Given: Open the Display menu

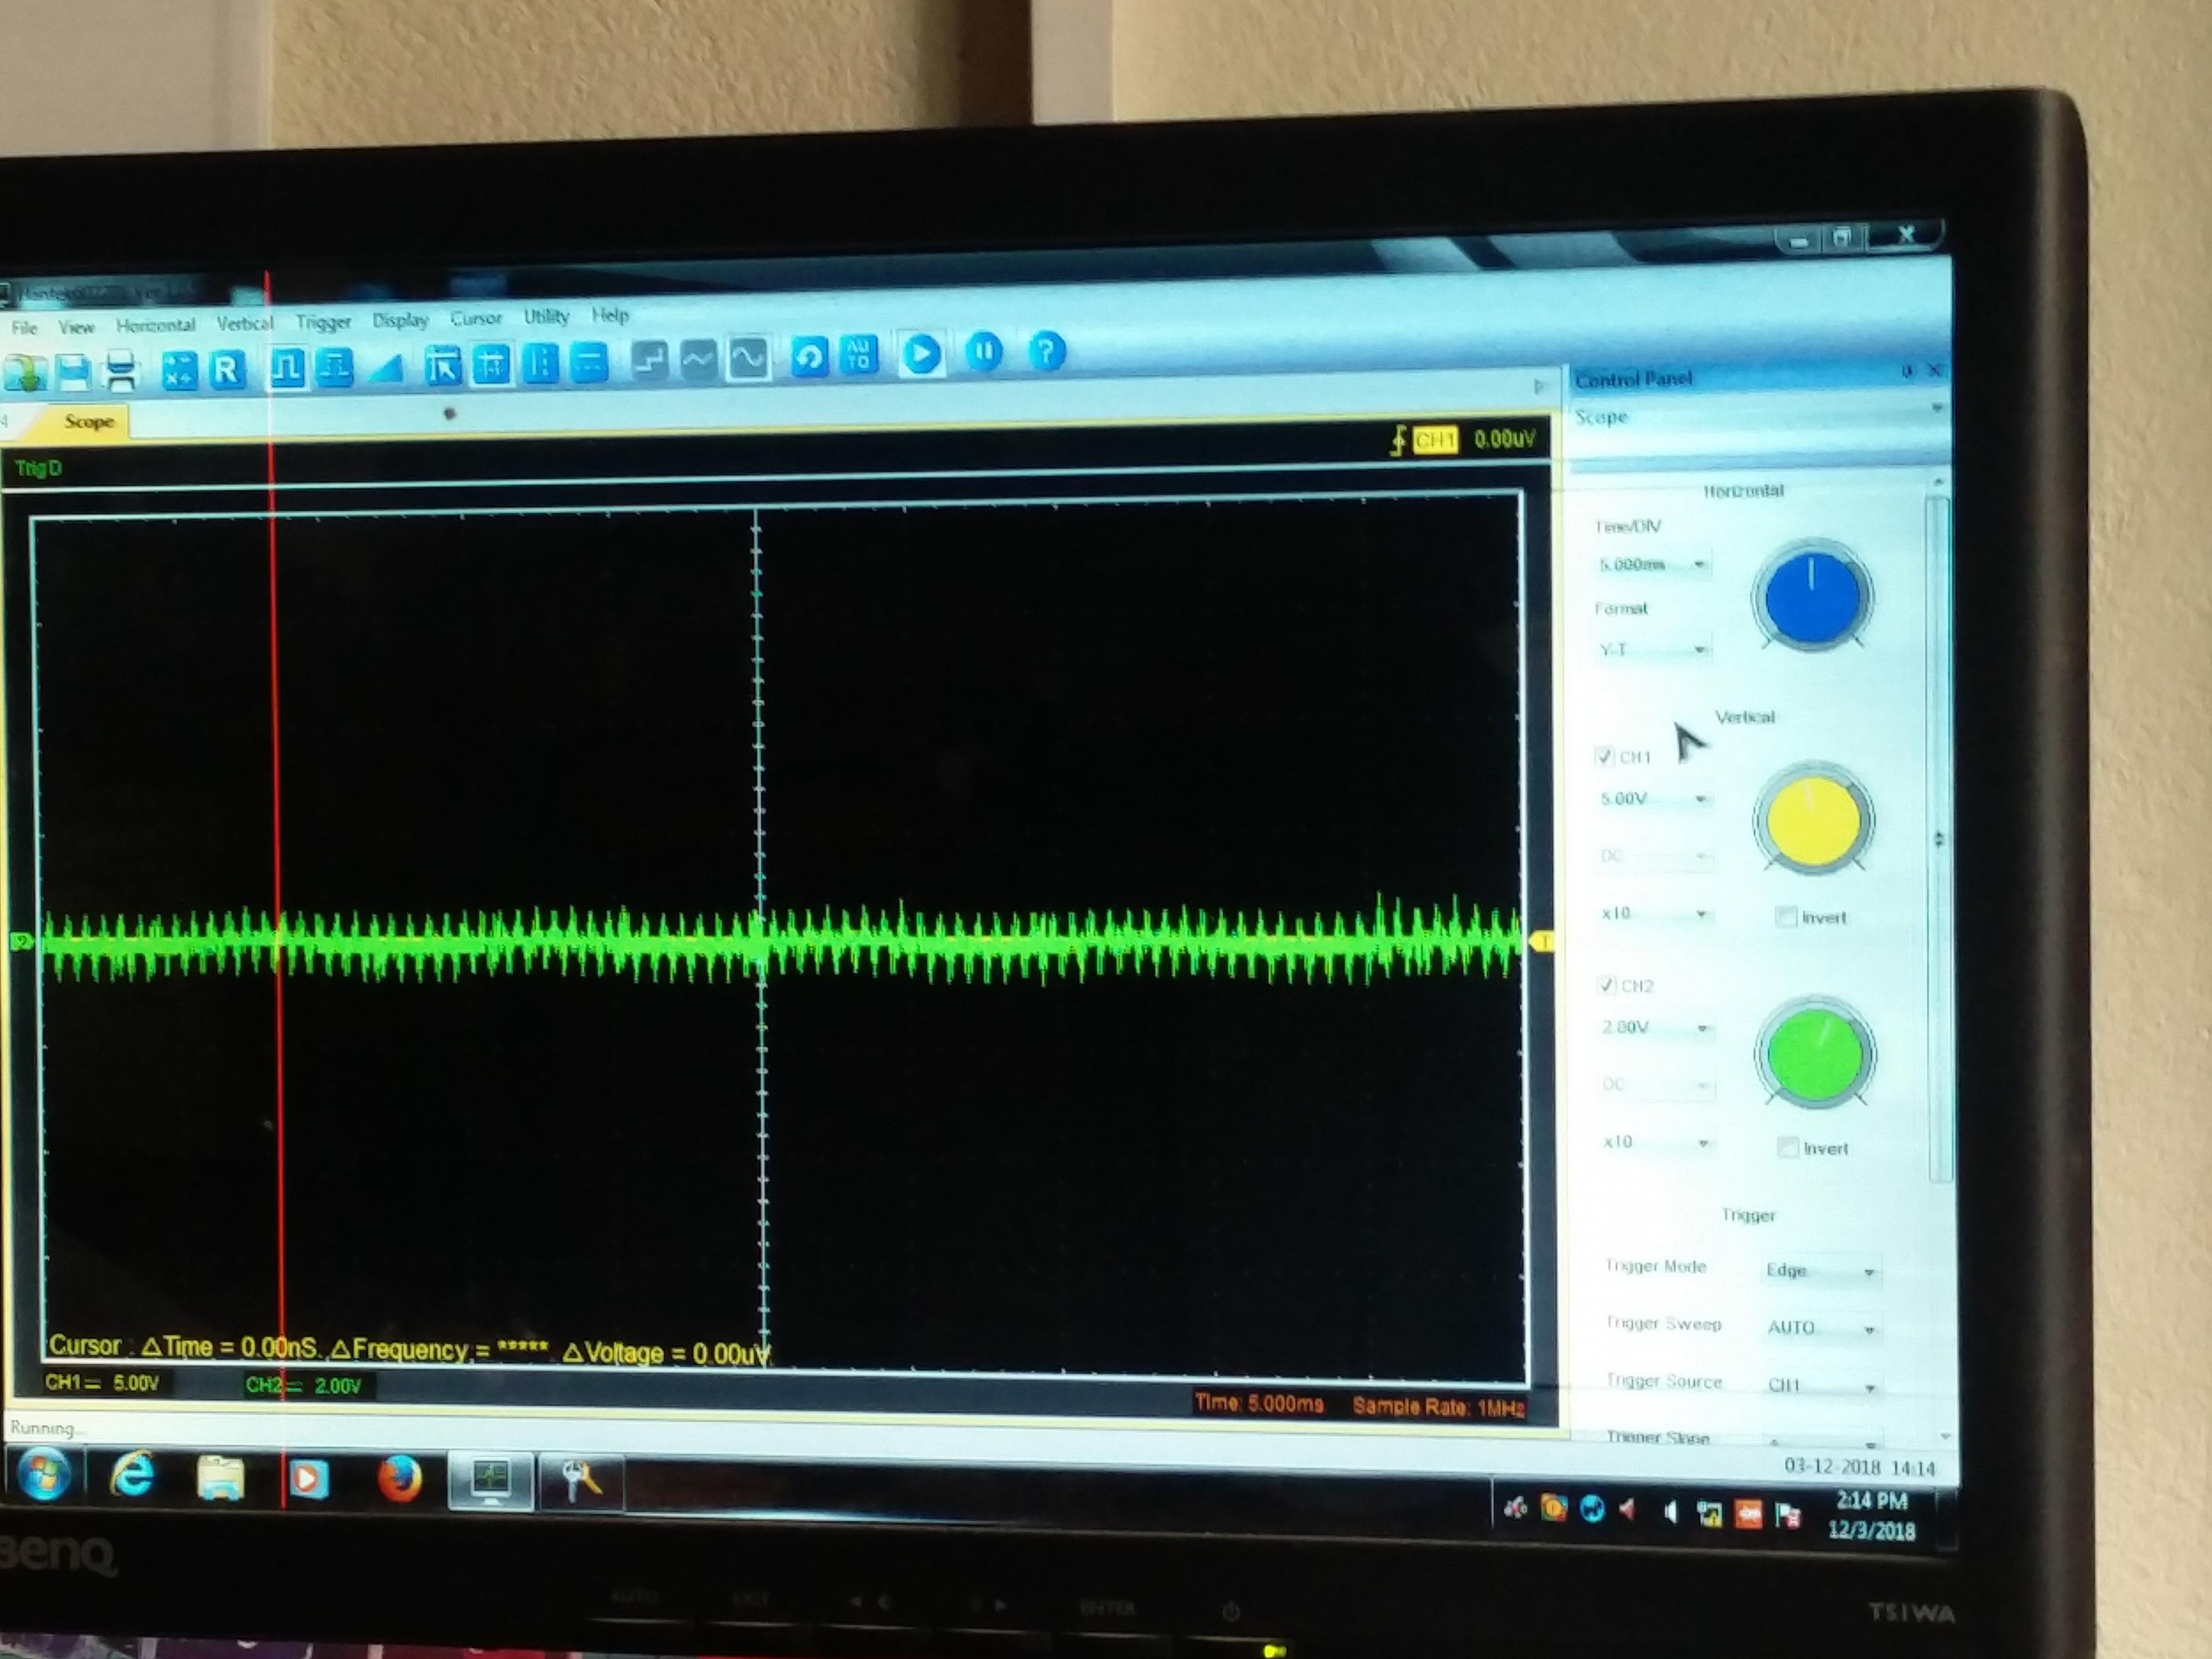Looking at the screenshot, I should coord(400,320).
